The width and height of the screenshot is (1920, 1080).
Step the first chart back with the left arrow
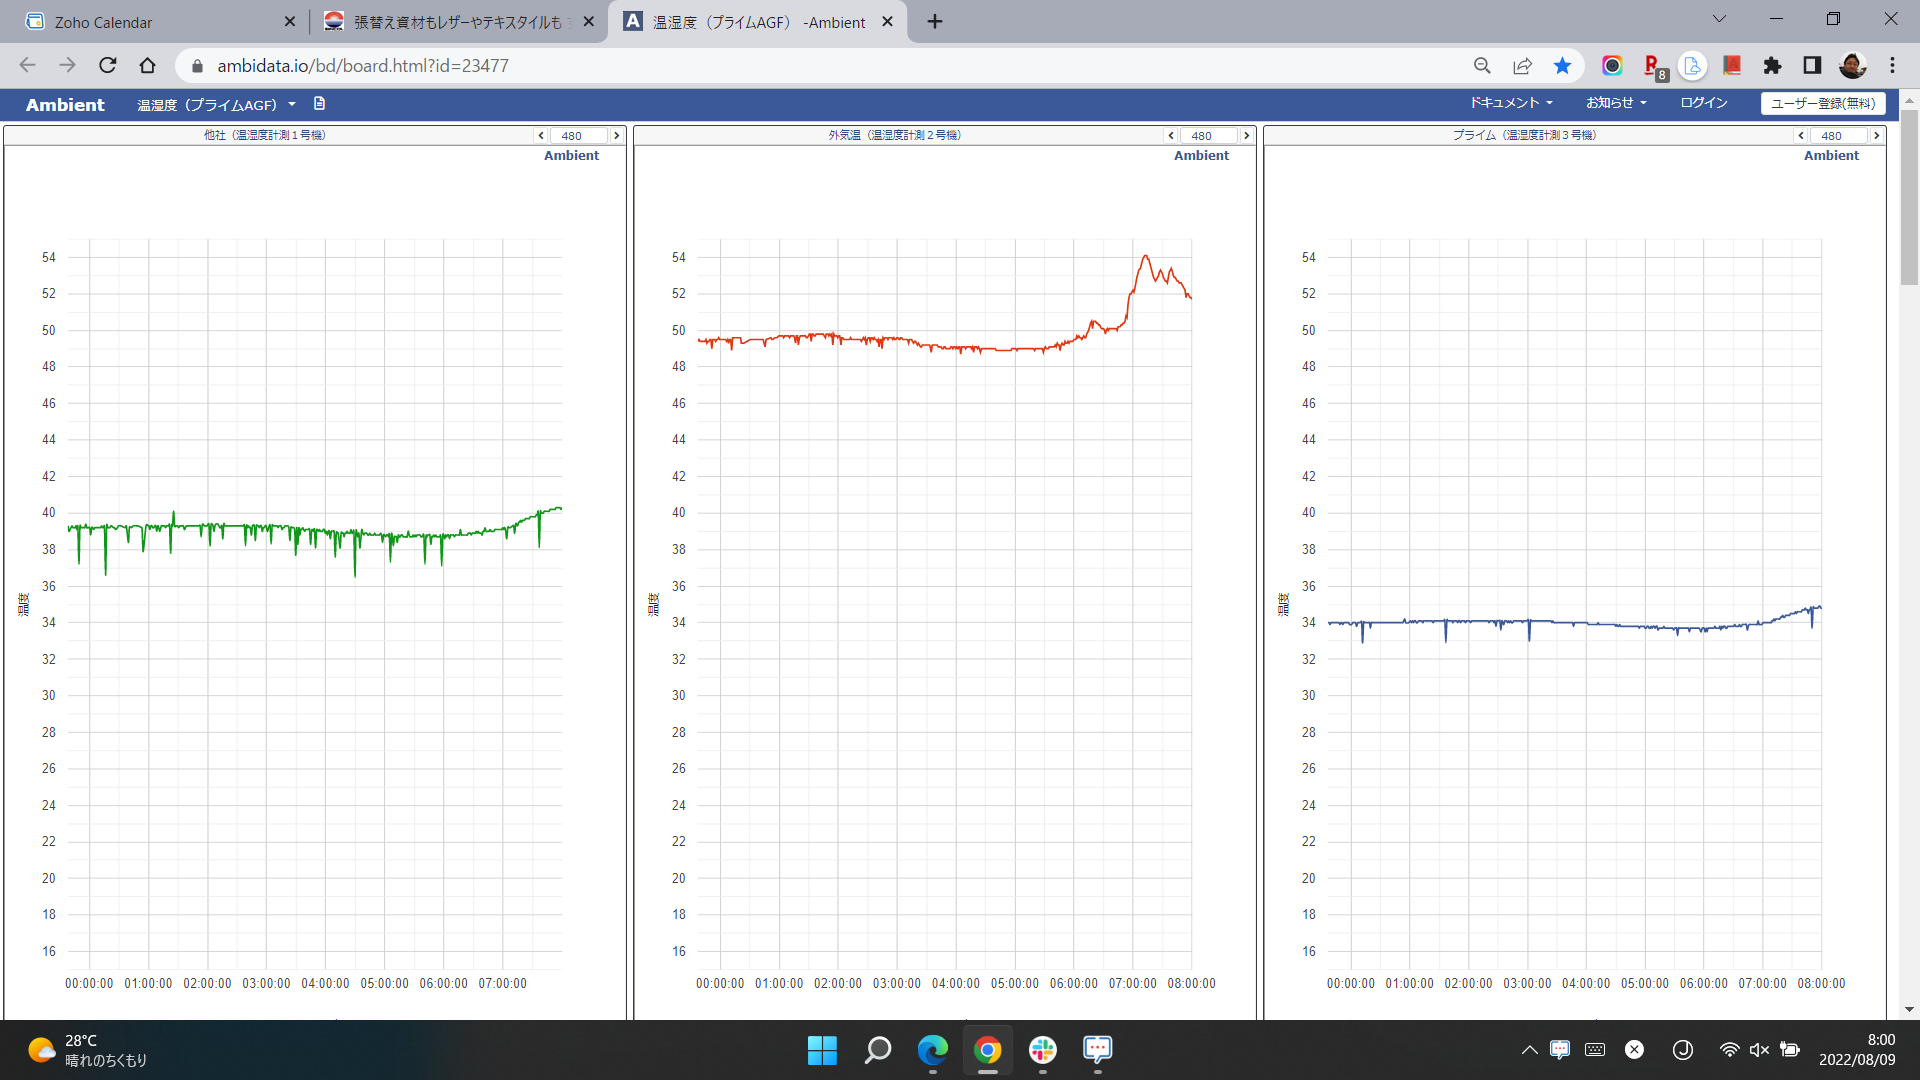point(541,136)
